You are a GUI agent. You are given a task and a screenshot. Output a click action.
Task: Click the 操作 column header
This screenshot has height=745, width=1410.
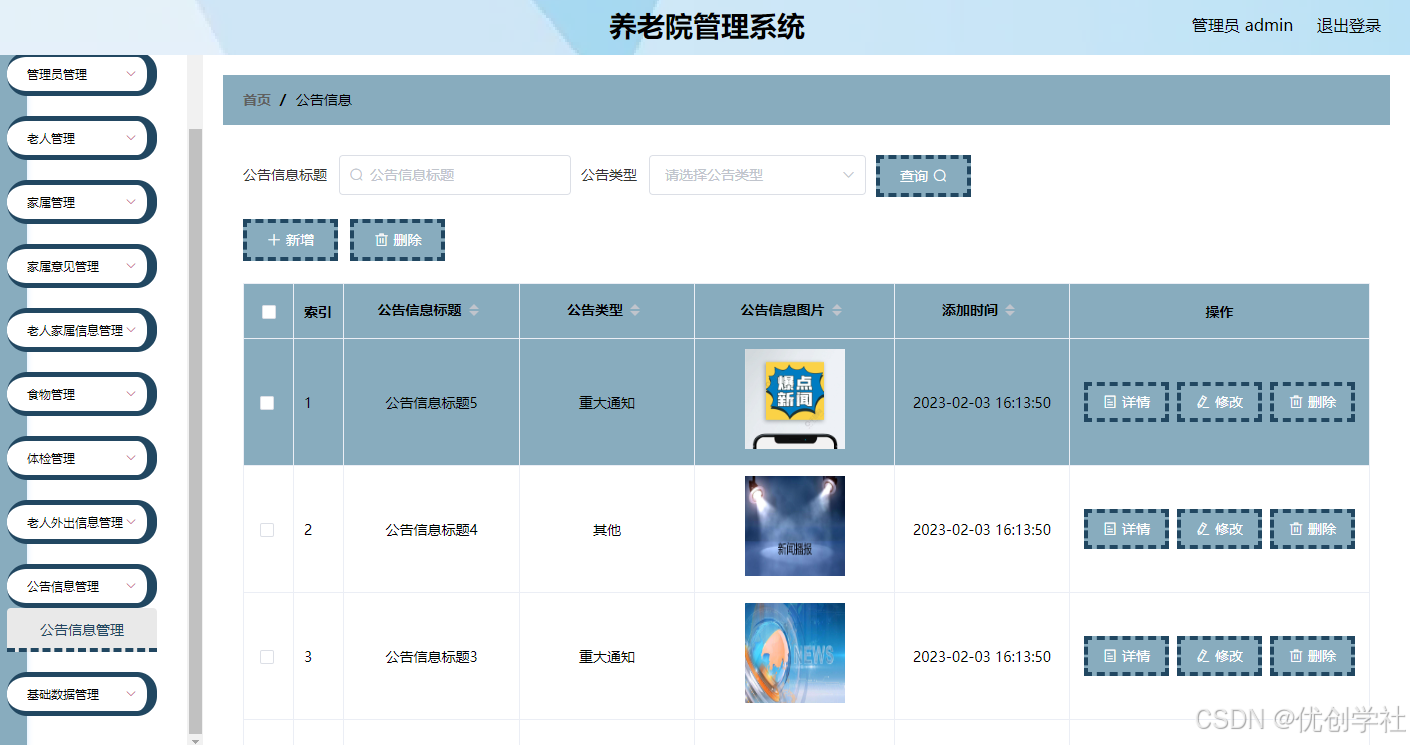click(1219, 312)
